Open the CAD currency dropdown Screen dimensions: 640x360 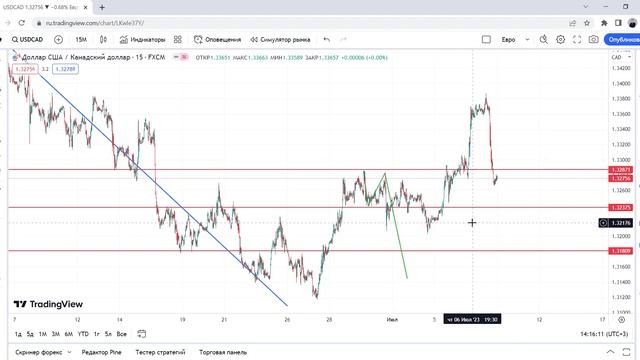pyautogui.click(x=621, y=57)
